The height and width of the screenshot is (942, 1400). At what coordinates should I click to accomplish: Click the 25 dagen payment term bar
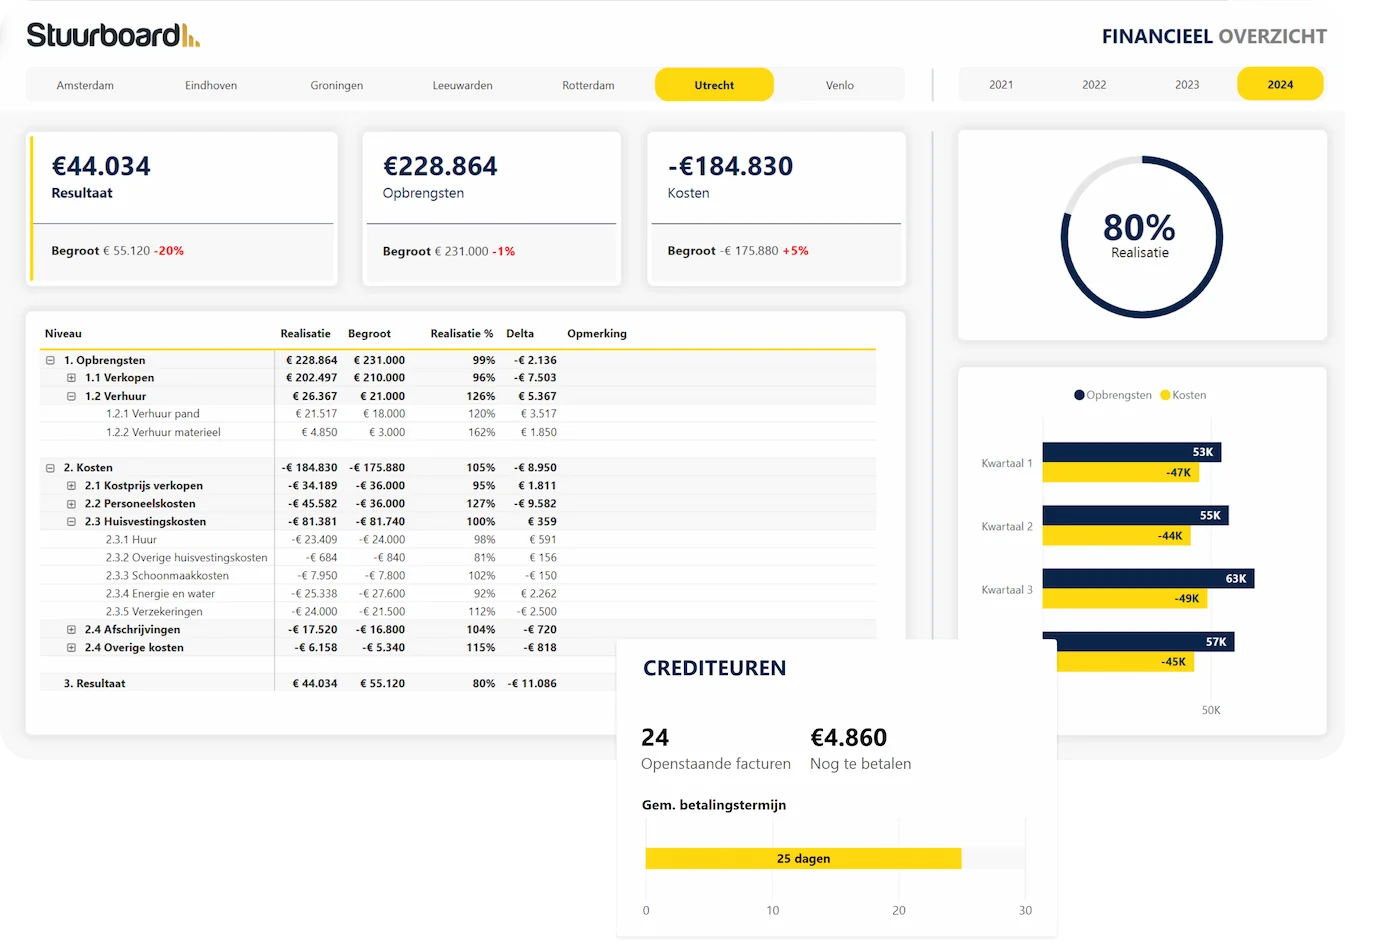803,858
